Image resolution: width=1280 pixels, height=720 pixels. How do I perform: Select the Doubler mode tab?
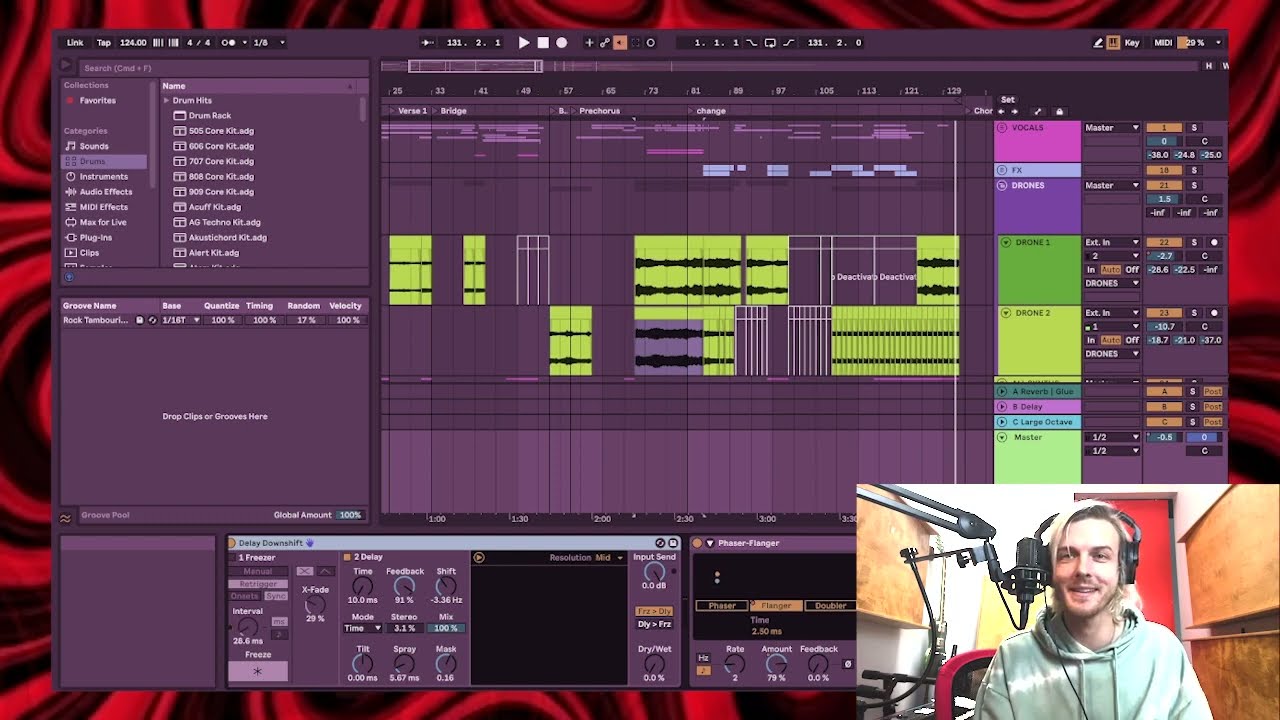(830, 606)
